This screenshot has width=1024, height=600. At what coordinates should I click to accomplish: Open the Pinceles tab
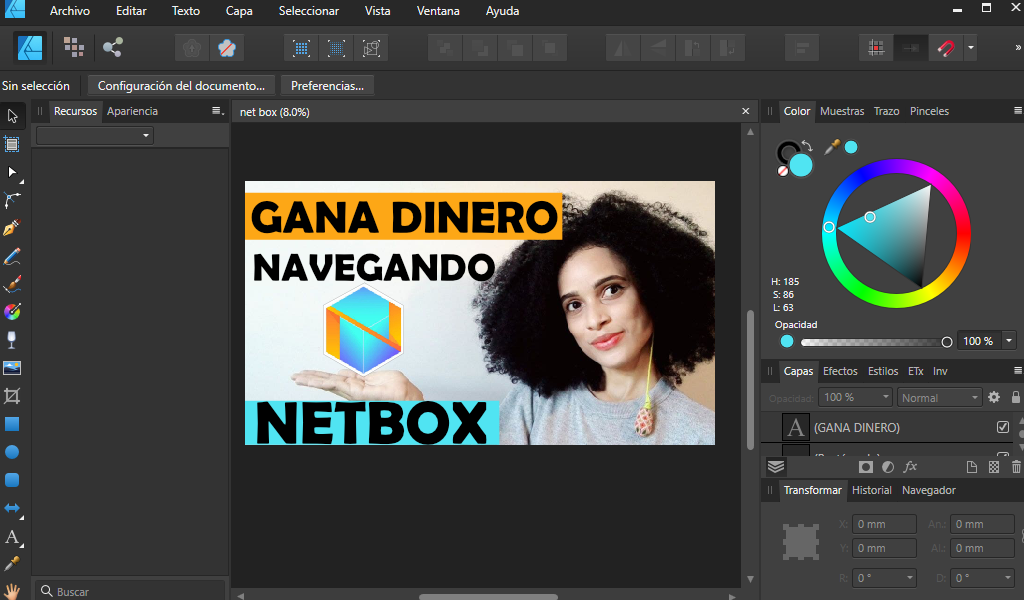pyautogui.click(x=929, y=111)
